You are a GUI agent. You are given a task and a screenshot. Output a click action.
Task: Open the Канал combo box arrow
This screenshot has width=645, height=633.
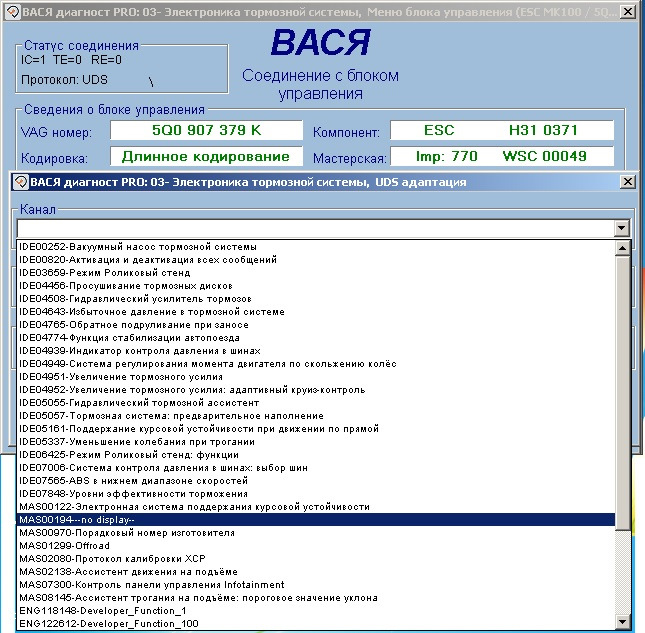click(622, 228)
